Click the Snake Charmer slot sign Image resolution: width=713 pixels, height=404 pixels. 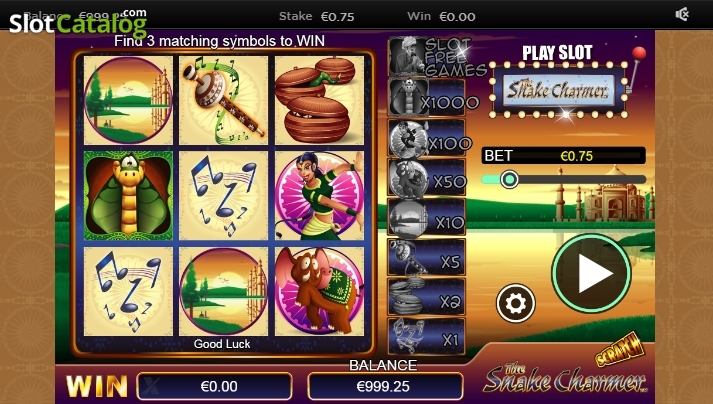pos(559,90)
